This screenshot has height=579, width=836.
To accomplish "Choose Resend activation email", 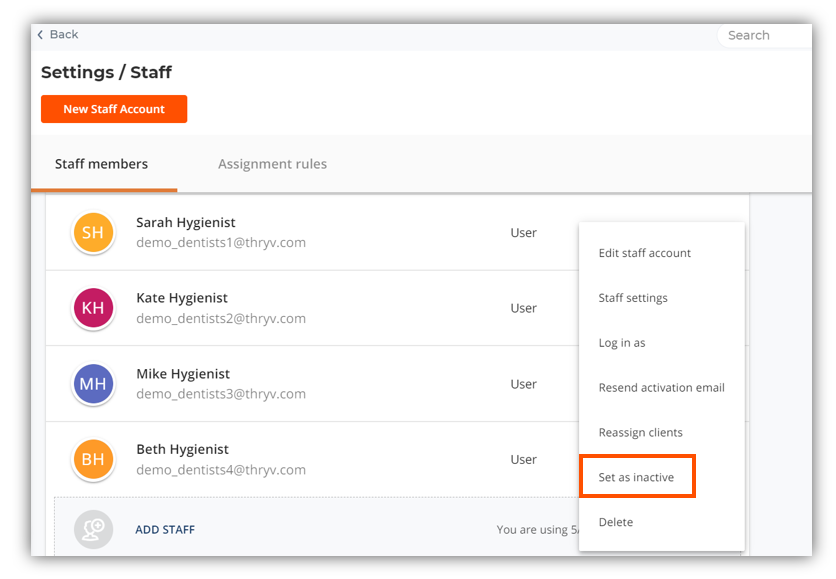I will tap(661, 388).
